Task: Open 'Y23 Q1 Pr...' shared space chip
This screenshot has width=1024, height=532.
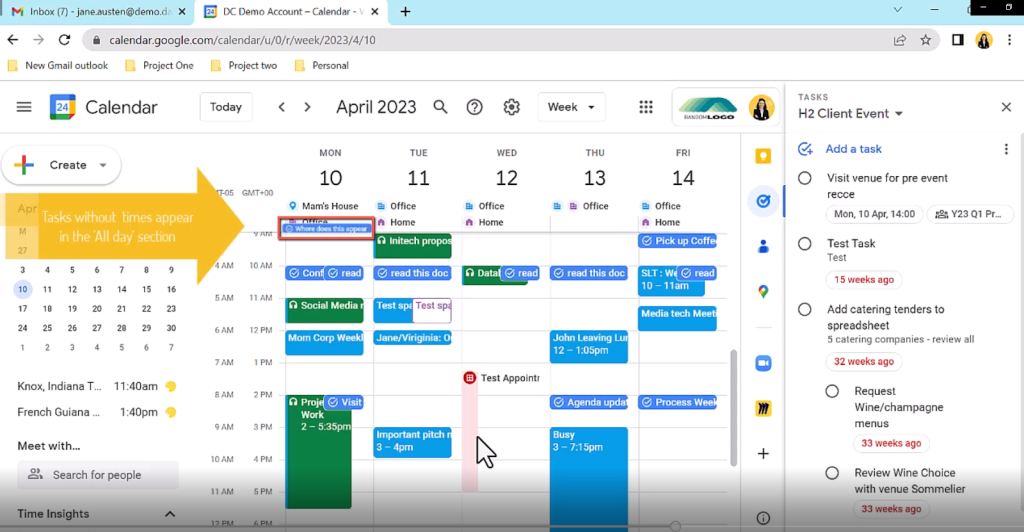Action: 970,214
